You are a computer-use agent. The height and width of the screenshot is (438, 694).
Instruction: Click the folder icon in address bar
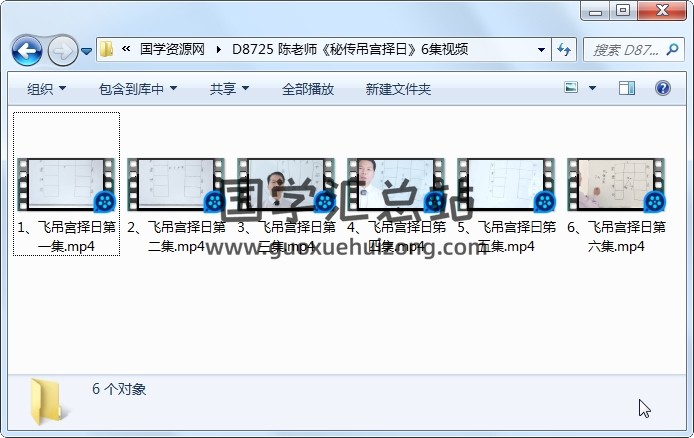click(x=106, y=49)
